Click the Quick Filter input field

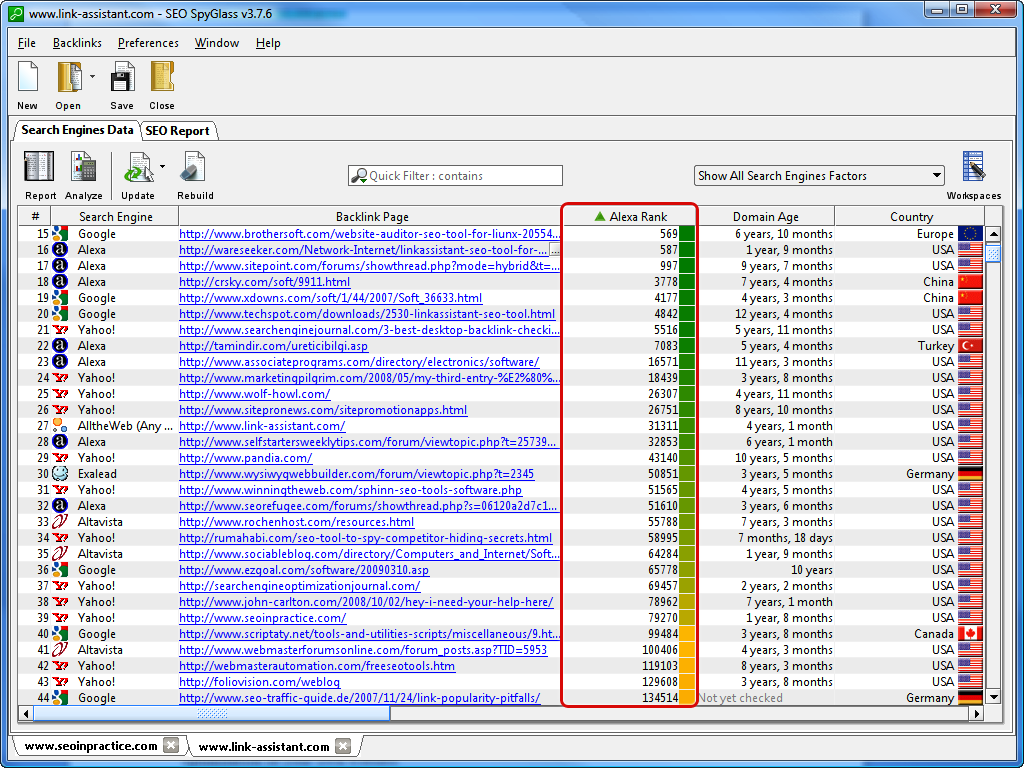[455, 176]
